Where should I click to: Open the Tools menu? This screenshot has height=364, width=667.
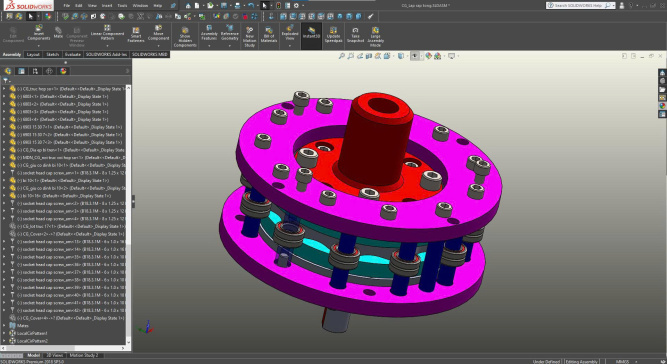point(123,6)
